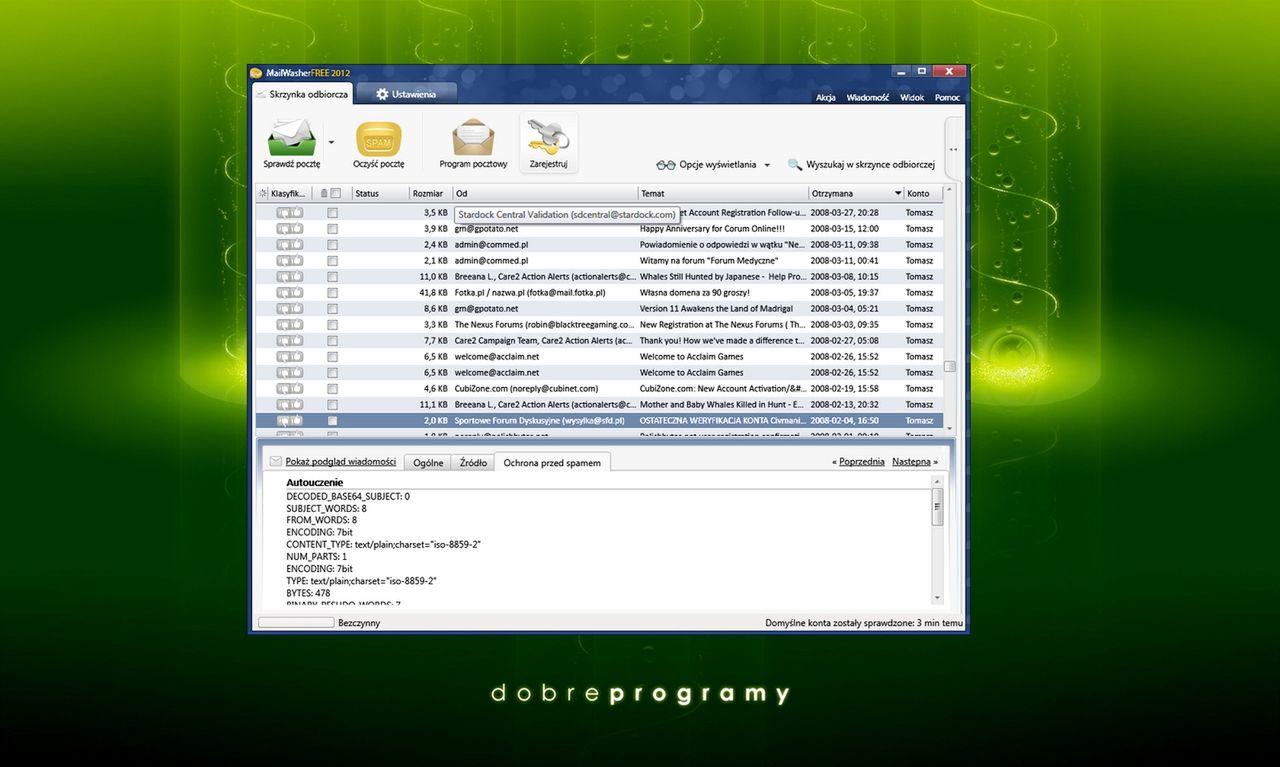1280x767 pixels.
Task: Switch to the Ustawienia tab
Action: [405, 94]
